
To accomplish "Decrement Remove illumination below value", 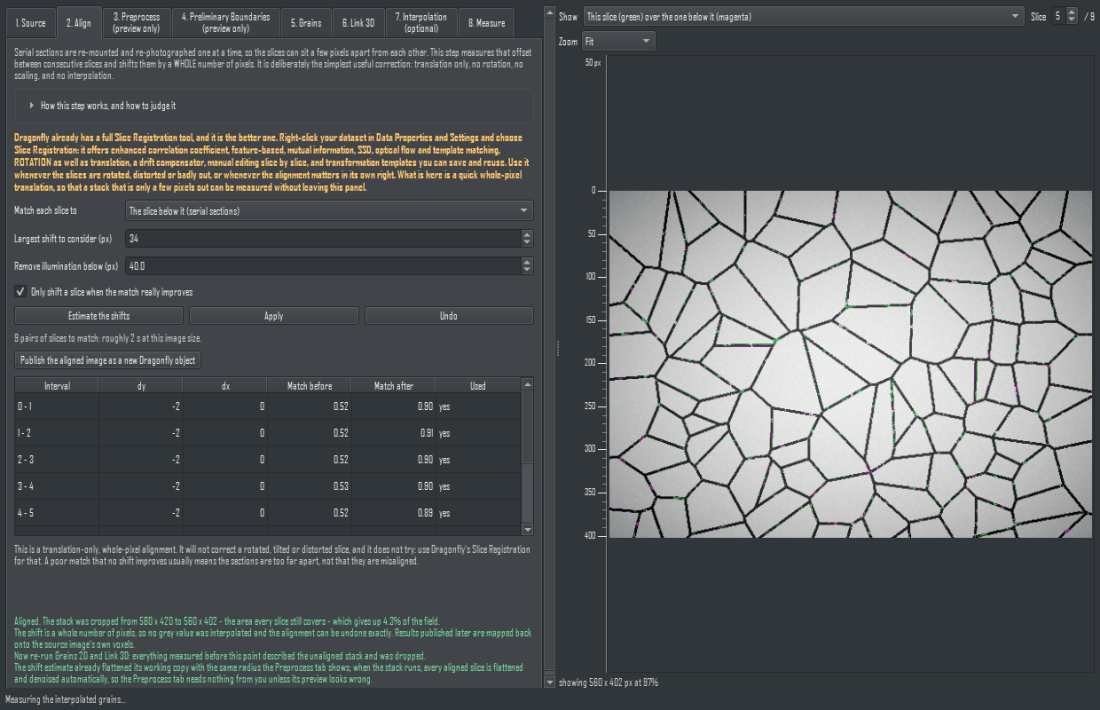I will [527, 270].
